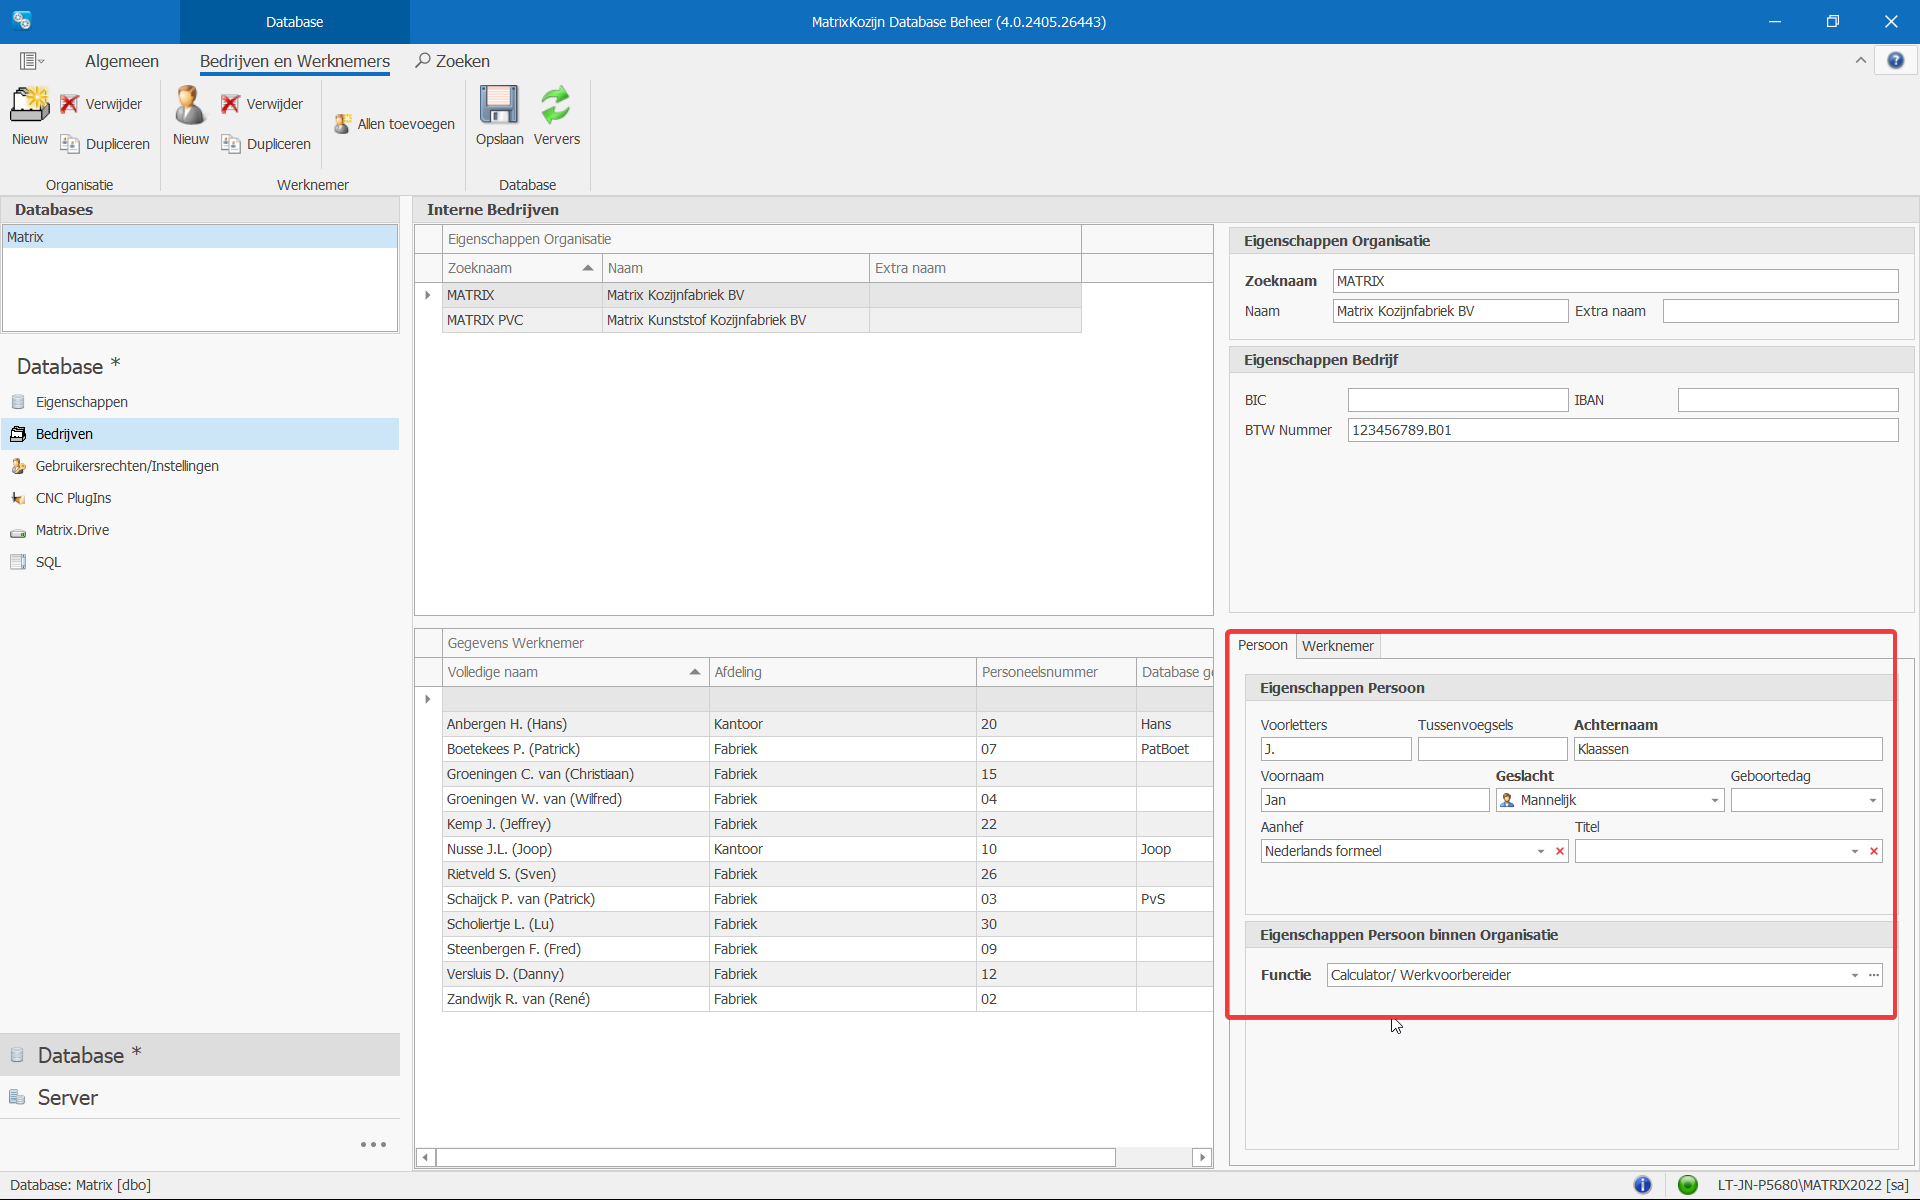Click in BTW Nummer field
This screenshot has width=1920, height=1200.
click(1622, 430)
